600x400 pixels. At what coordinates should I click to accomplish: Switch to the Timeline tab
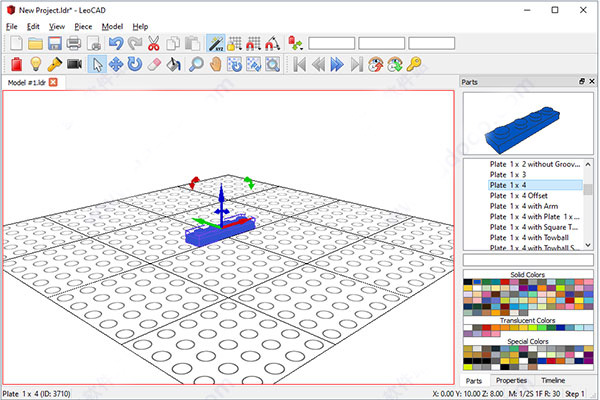tap(555, 381)
